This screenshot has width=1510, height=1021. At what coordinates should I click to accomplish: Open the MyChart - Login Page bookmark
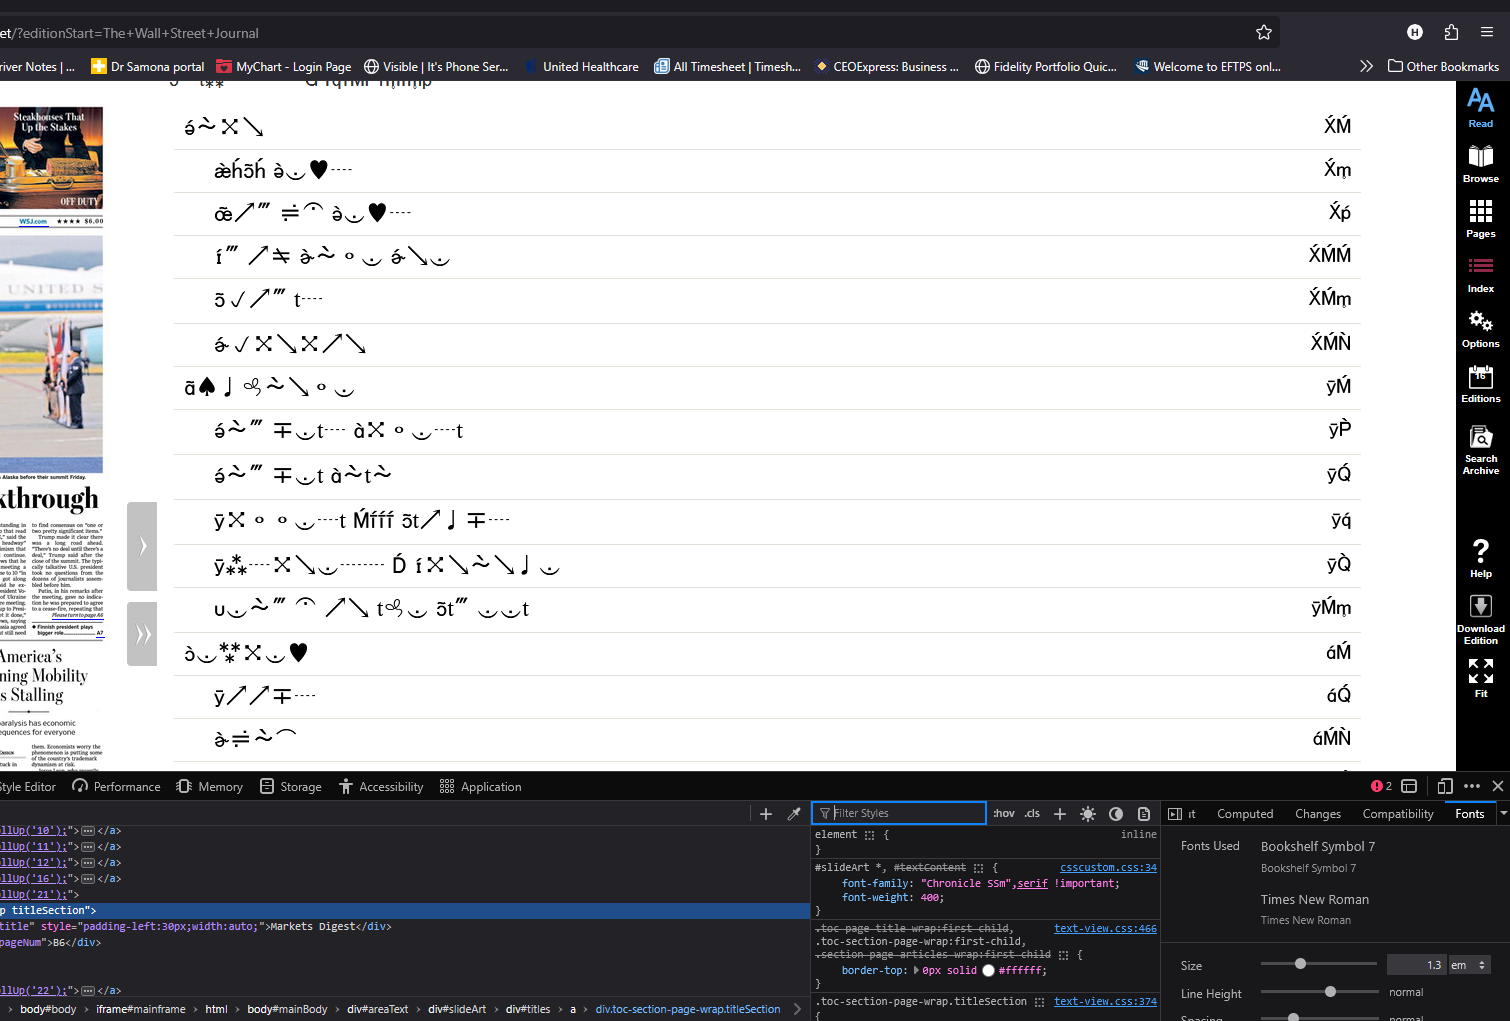point(284,67)
